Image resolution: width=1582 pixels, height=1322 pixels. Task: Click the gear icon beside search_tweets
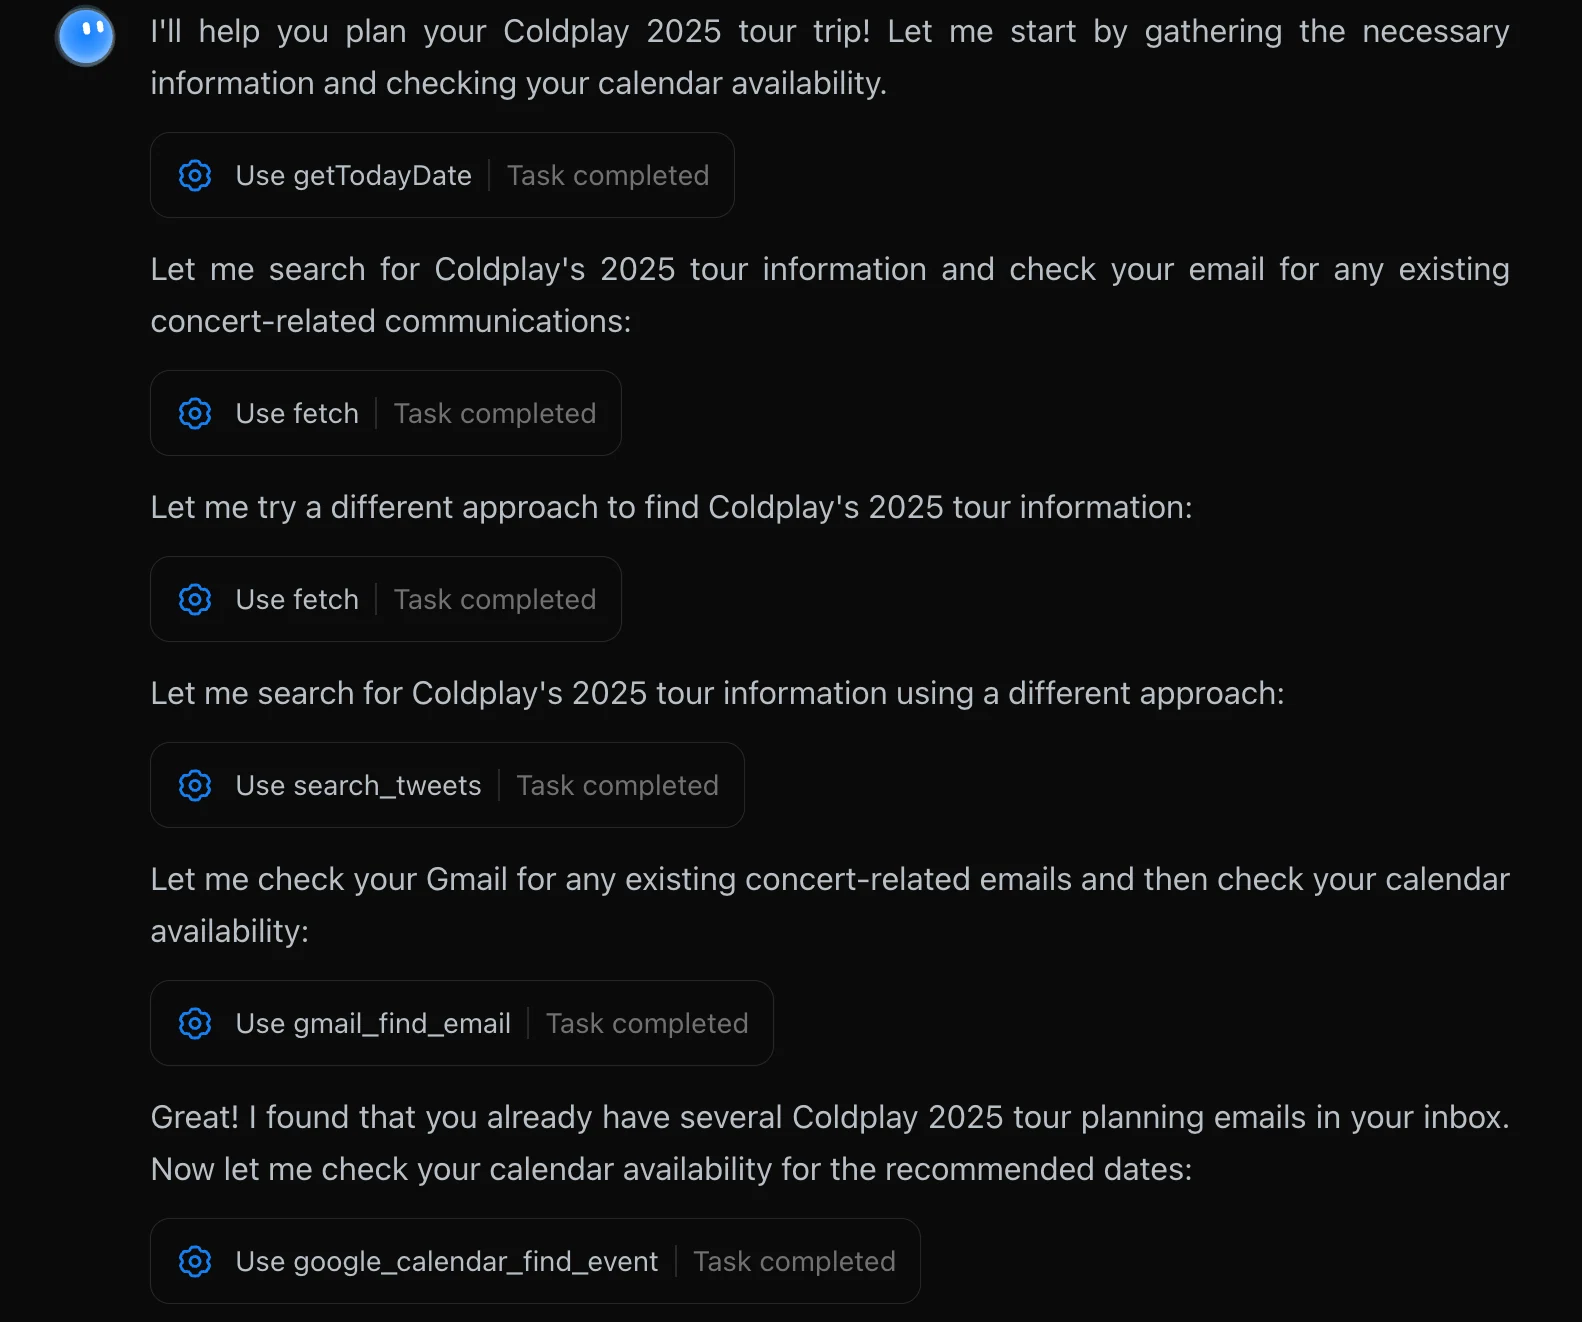pyautogui.click(x=195, y=785)
